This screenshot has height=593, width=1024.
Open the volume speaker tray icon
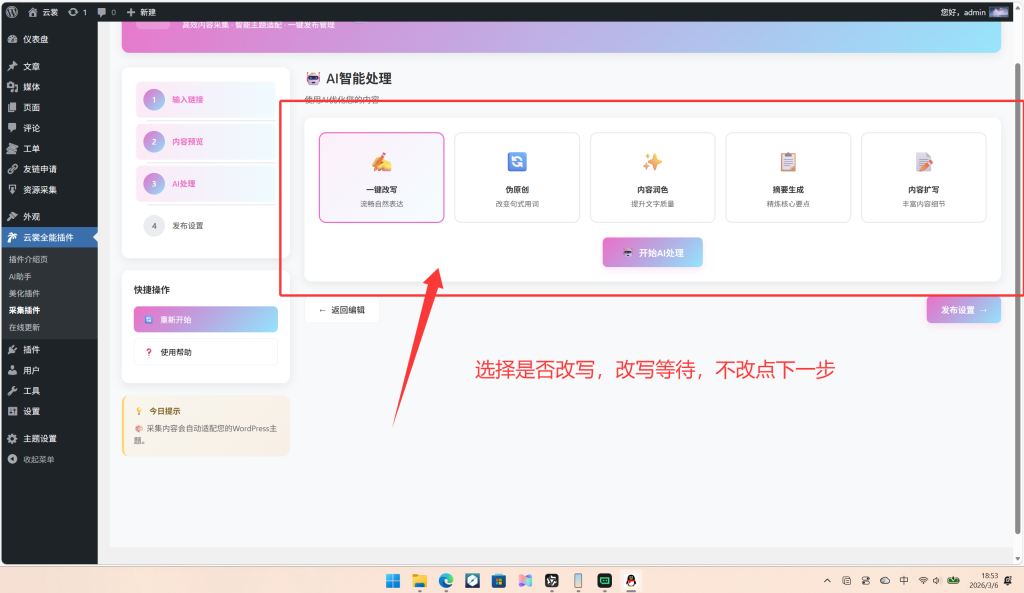[x=936, y=581]
